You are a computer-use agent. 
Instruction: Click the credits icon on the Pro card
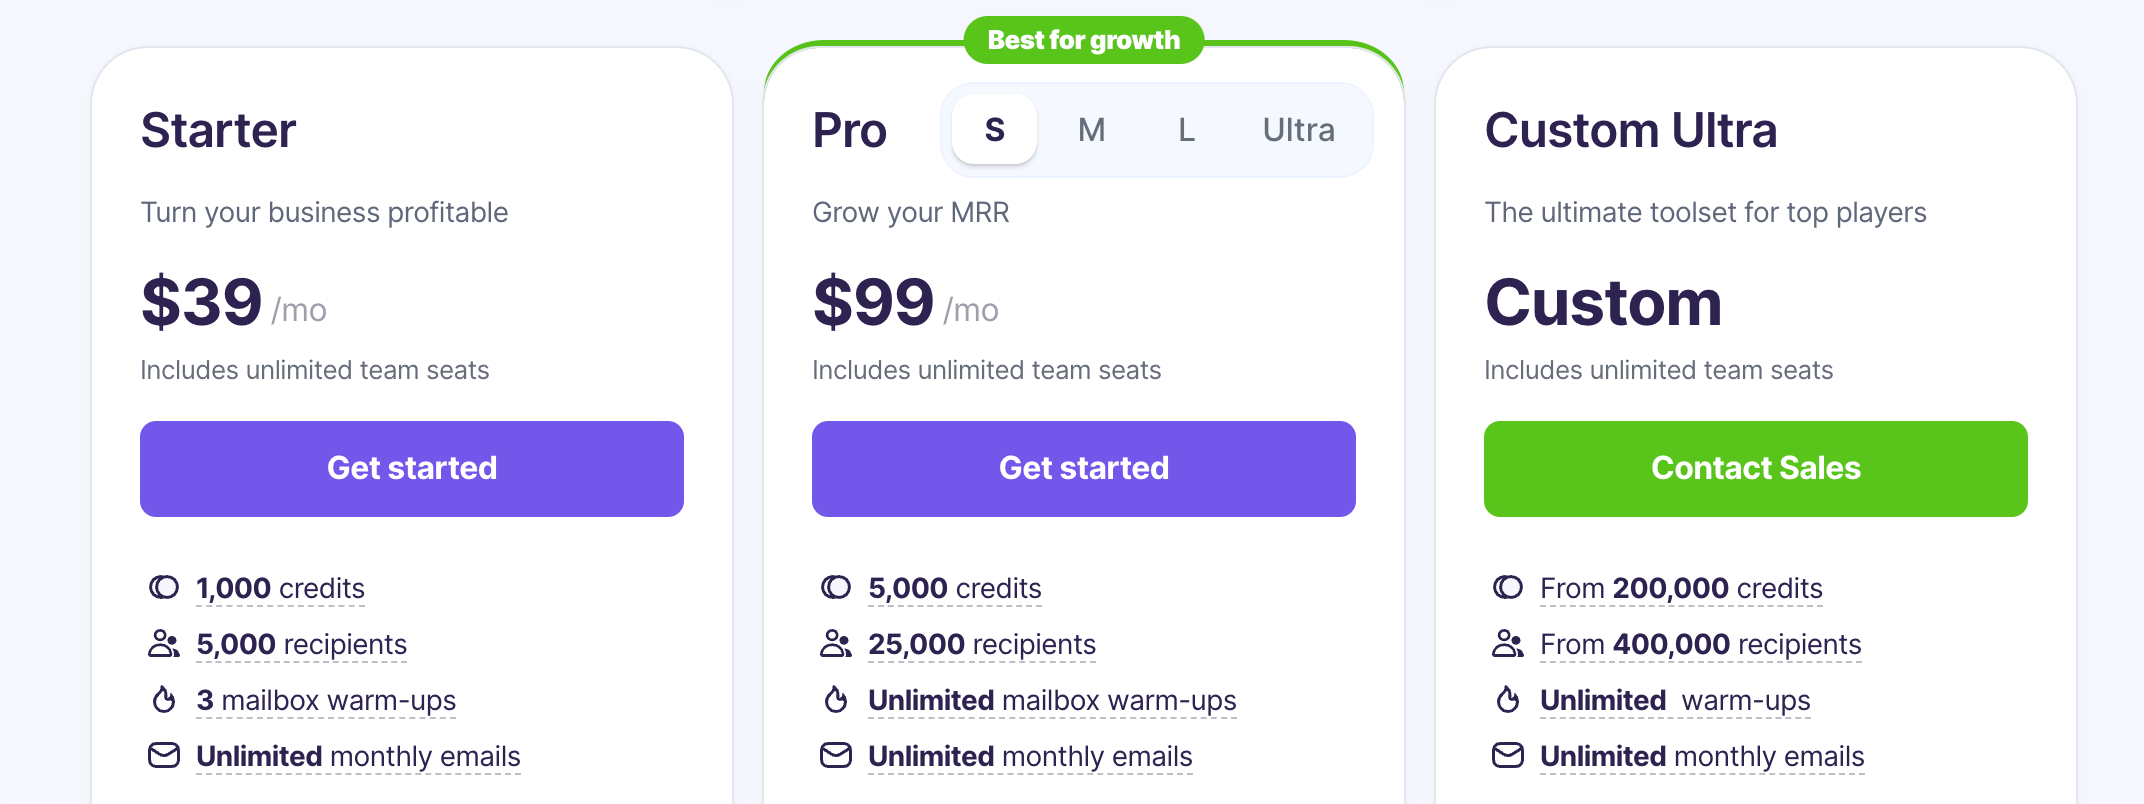(x=836, y=588)
